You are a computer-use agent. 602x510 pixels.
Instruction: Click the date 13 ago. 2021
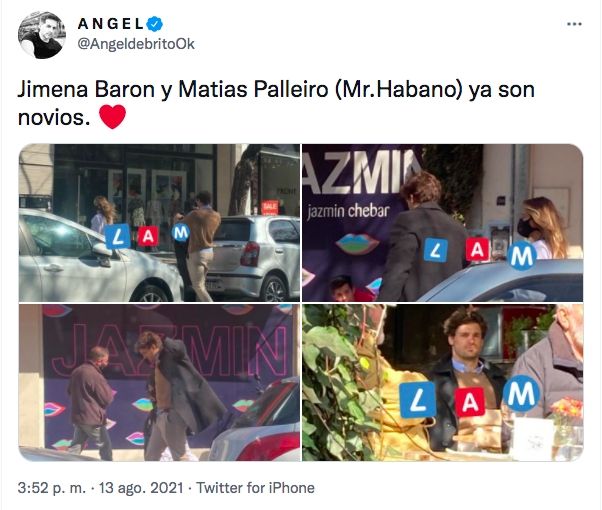click(x=141, y=488)
